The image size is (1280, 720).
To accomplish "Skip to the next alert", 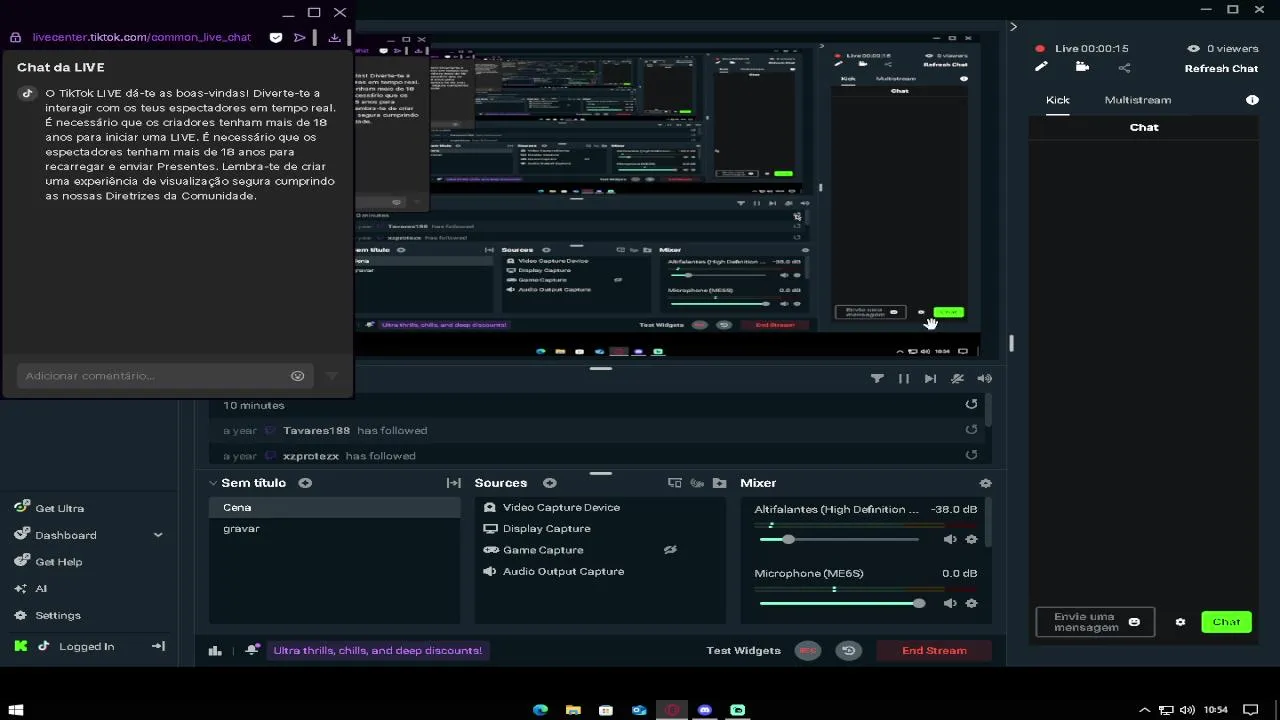I will pos(930,378).
